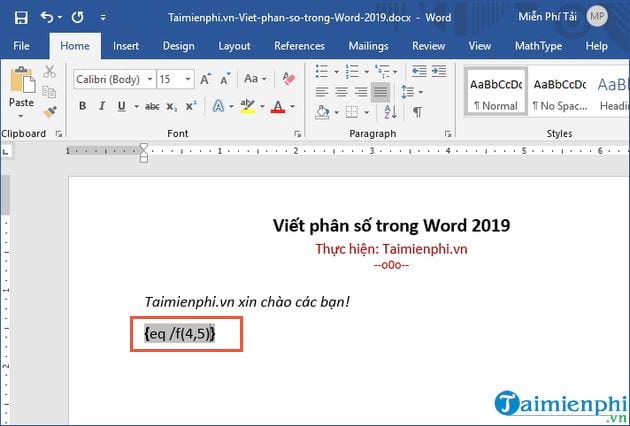This screenshot has width=630, height=426.
Task: Activate the Format Painter brush
Action: 49,111
